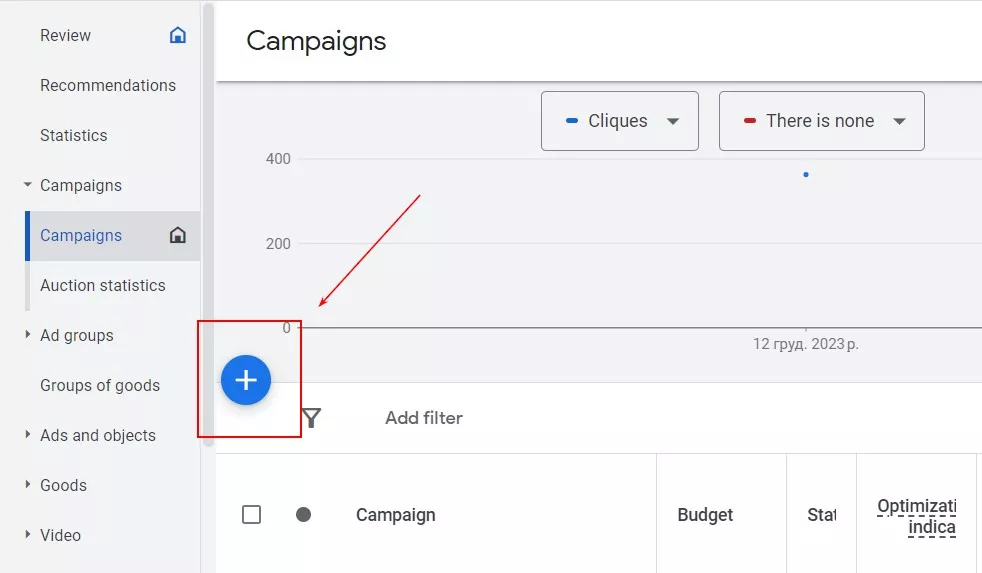Expand the Goods section
982x573 pixels.
(28, 485)
